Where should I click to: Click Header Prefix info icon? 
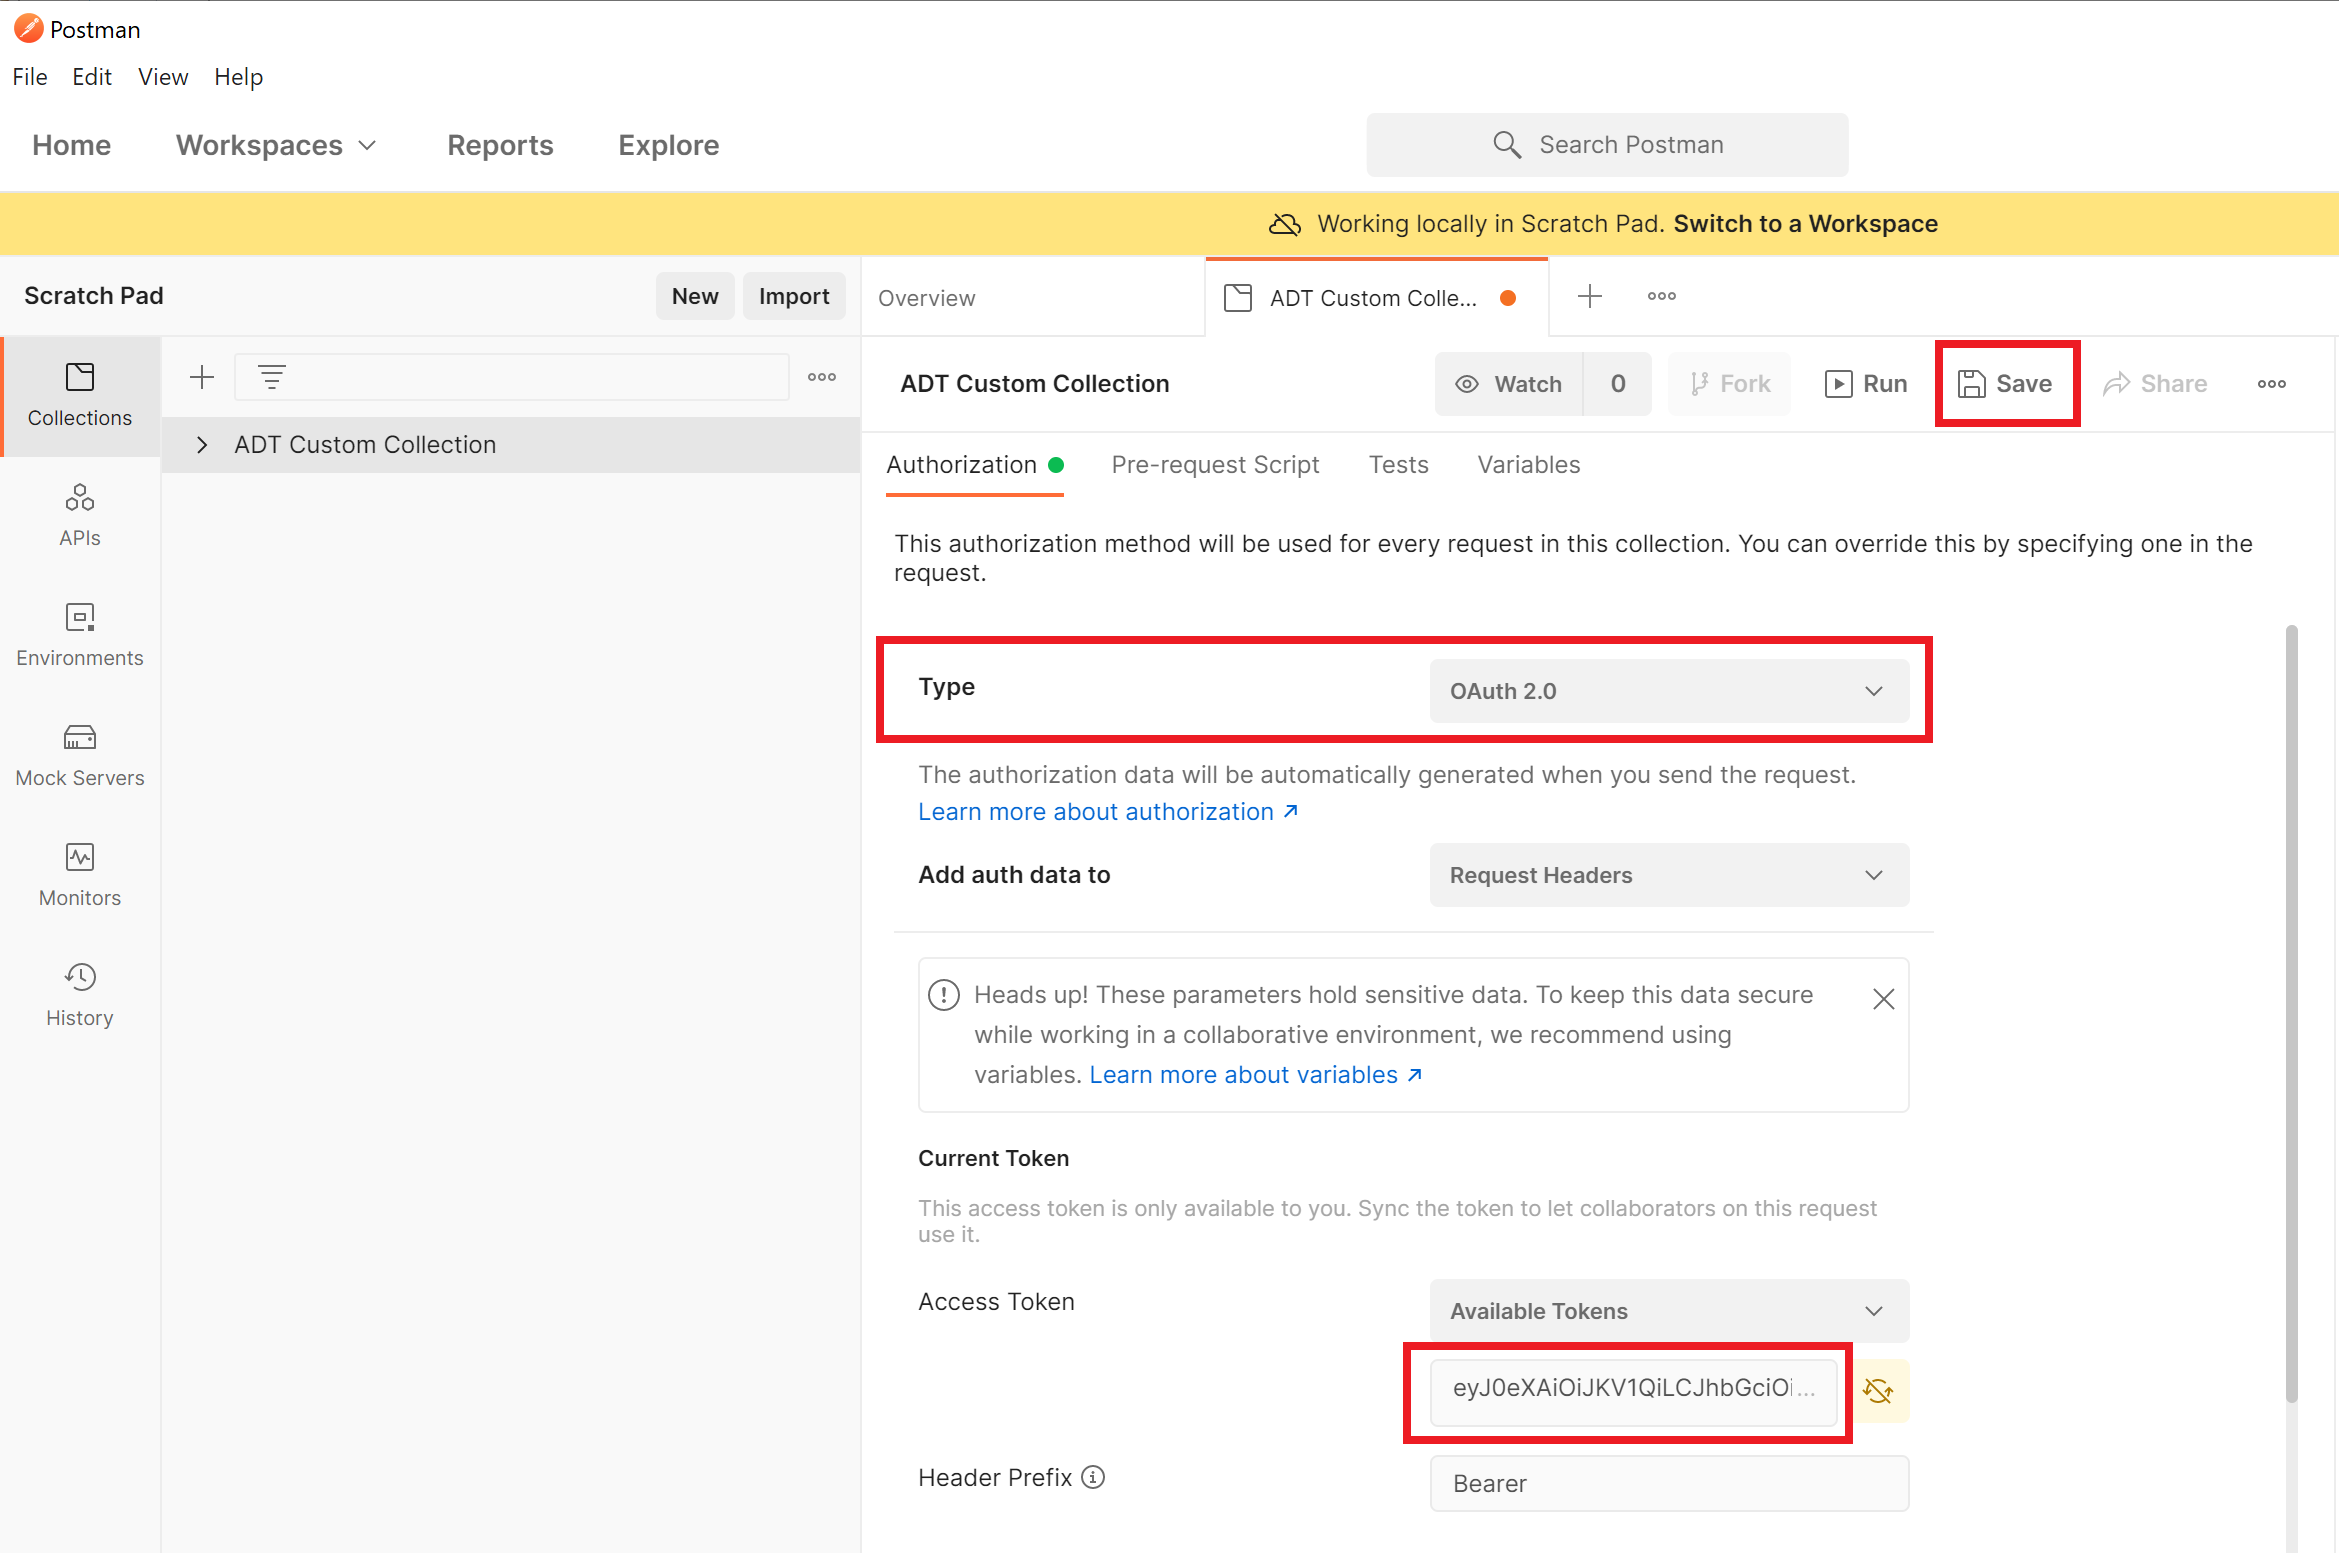pos(1094,1477)
